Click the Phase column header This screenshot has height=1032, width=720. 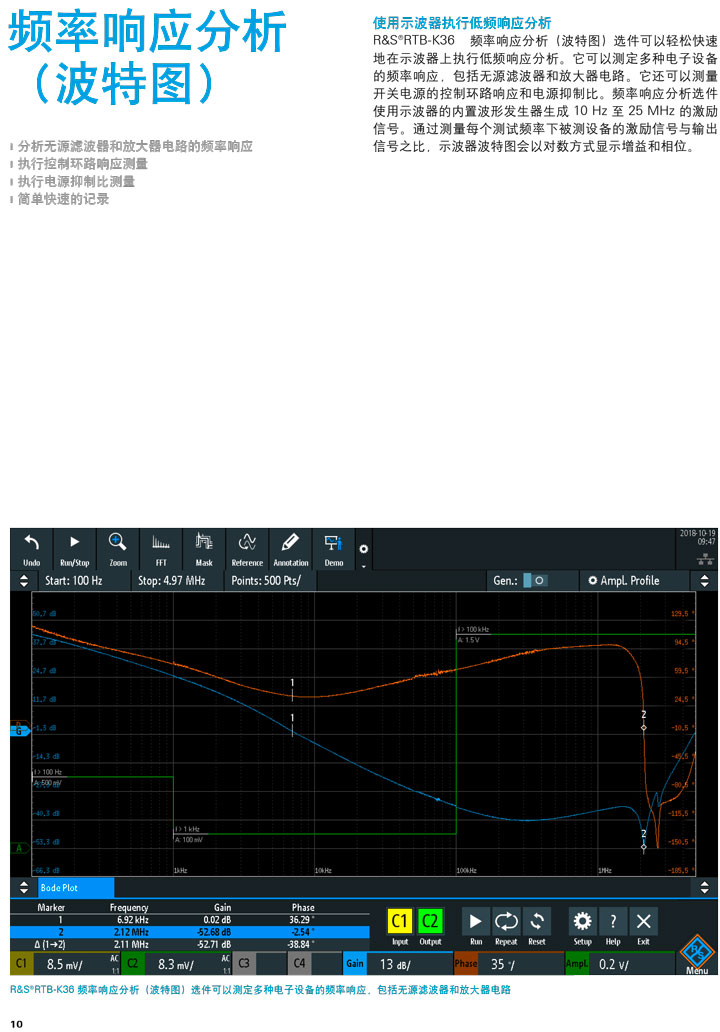pos(303,908)
